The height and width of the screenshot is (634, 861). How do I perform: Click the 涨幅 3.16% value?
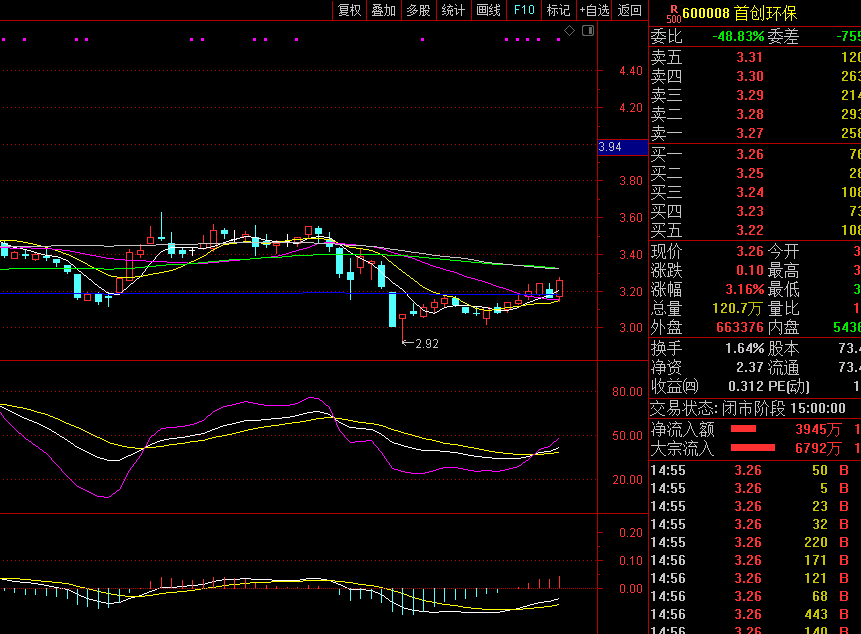tap(745, 289)
